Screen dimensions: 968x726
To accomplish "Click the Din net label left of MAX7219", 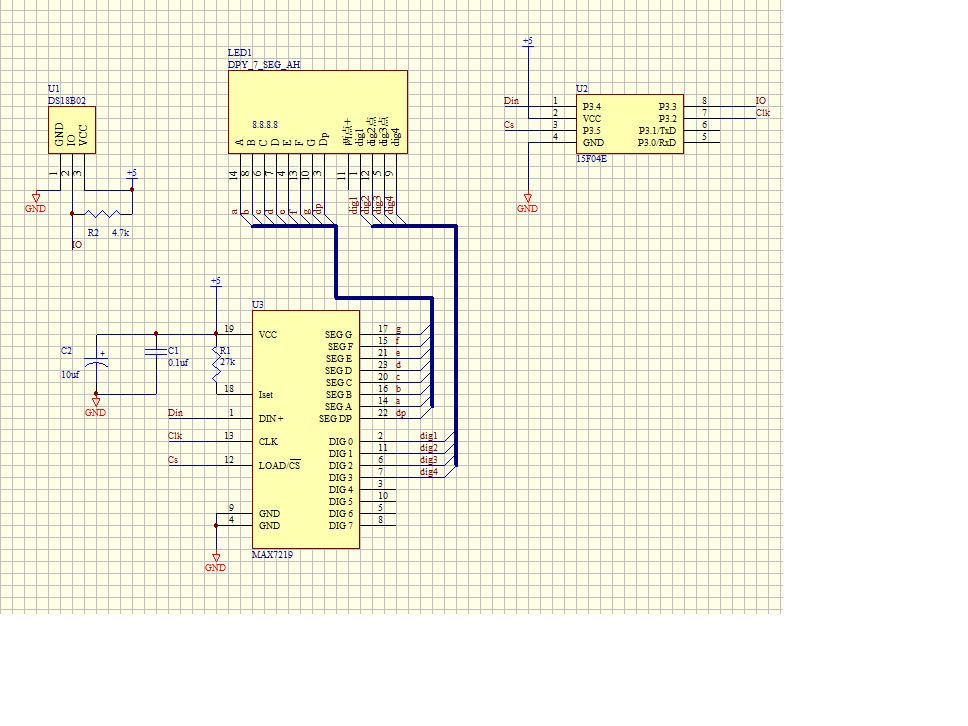I will point(176,413).
